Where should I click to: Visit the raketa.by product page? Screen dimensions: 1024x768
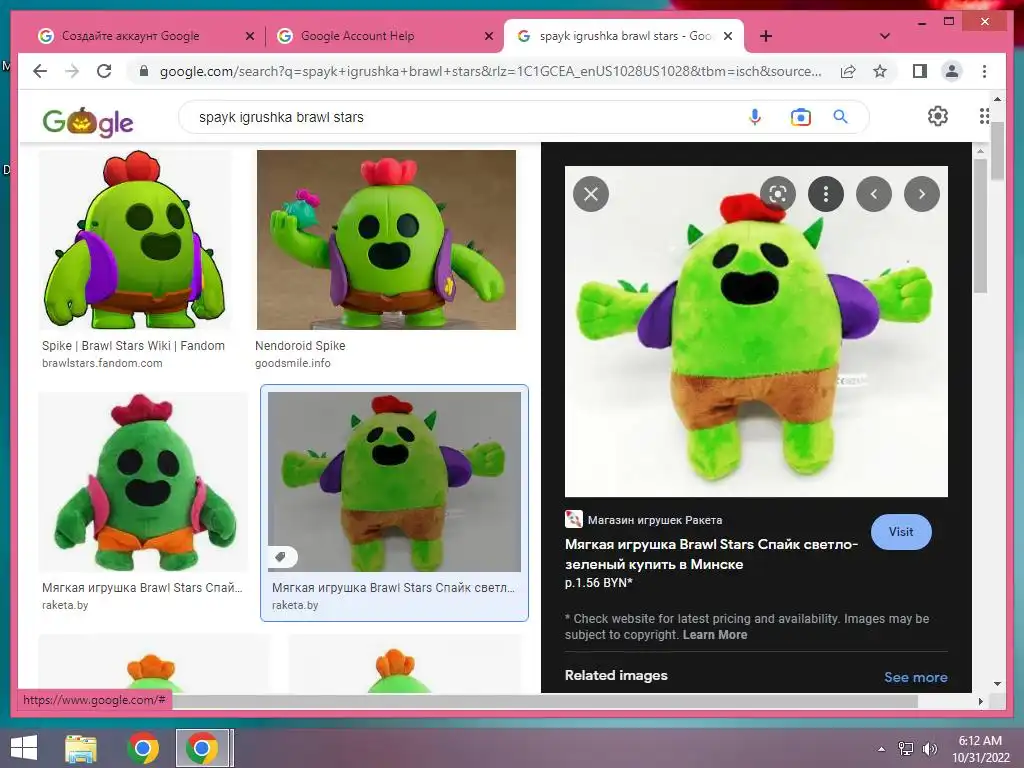tap(901, 532)
